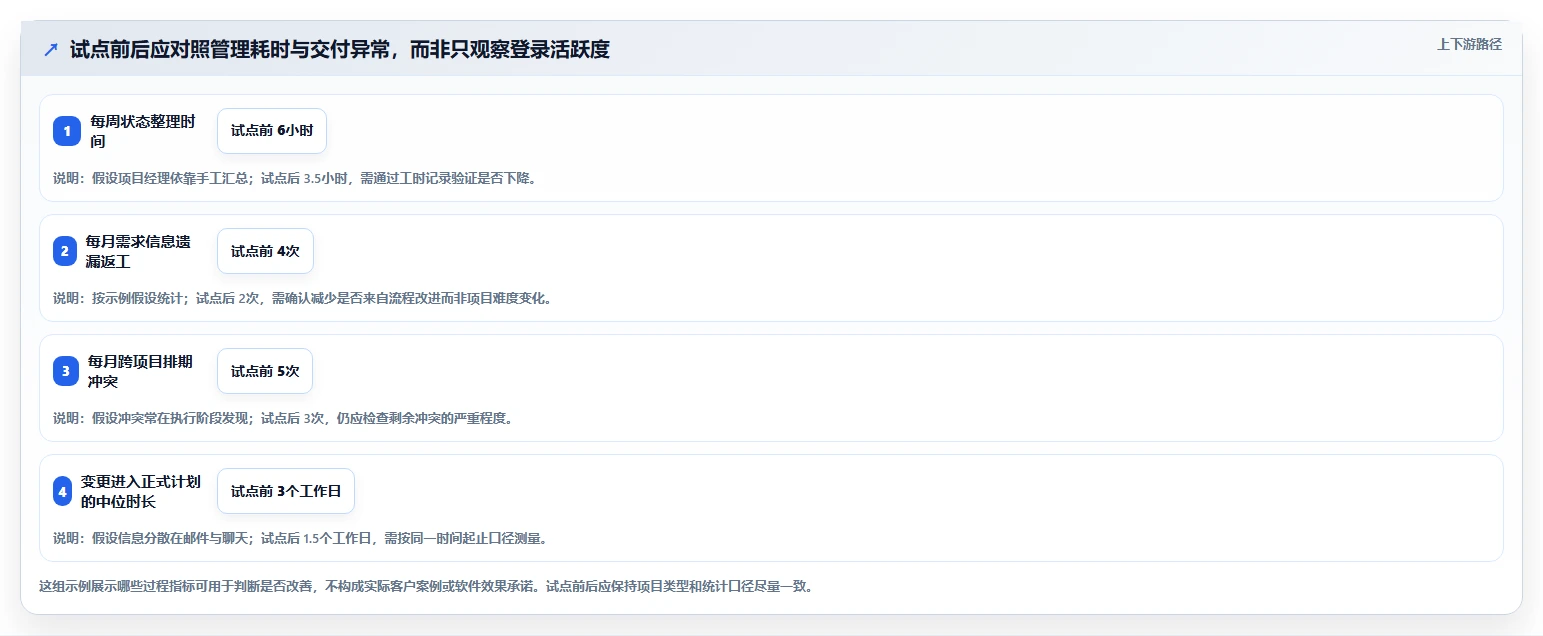Select the number 2 step badge
Viewport: 1543px width, 636px height.
(65, 251)
